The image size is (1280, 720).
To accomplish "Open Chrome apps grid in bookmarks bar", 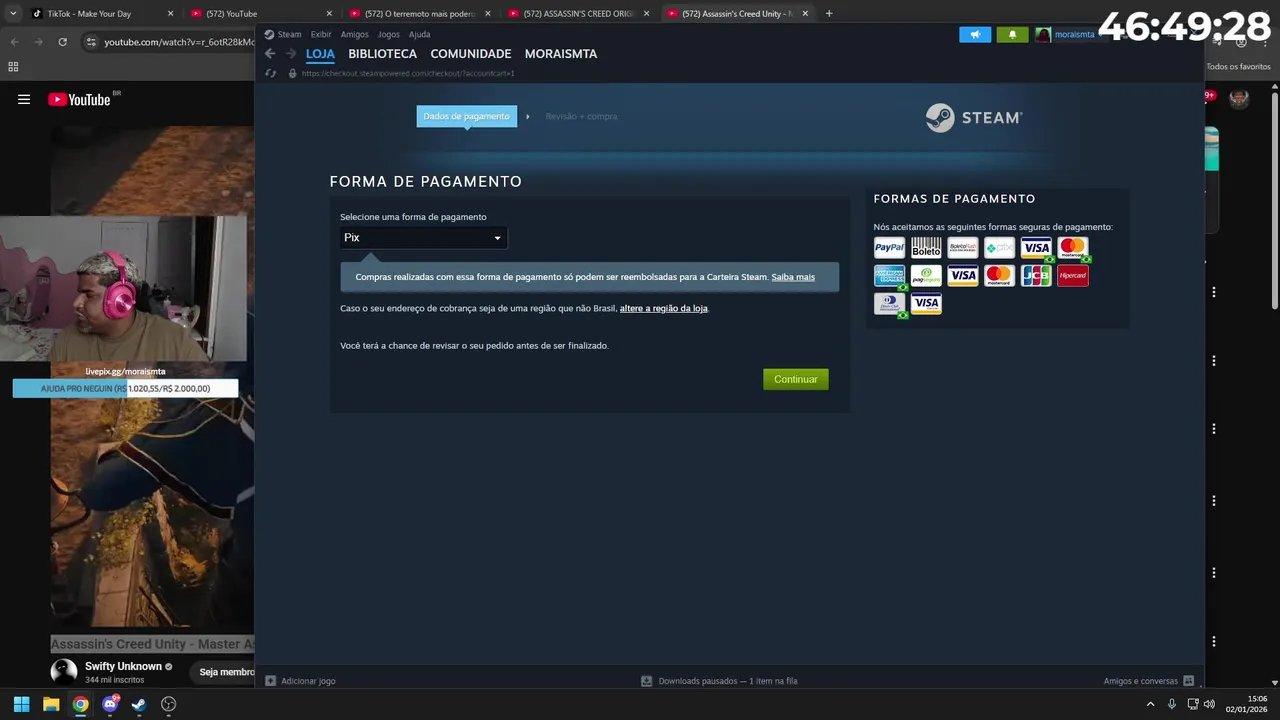I will click(13, 67).
